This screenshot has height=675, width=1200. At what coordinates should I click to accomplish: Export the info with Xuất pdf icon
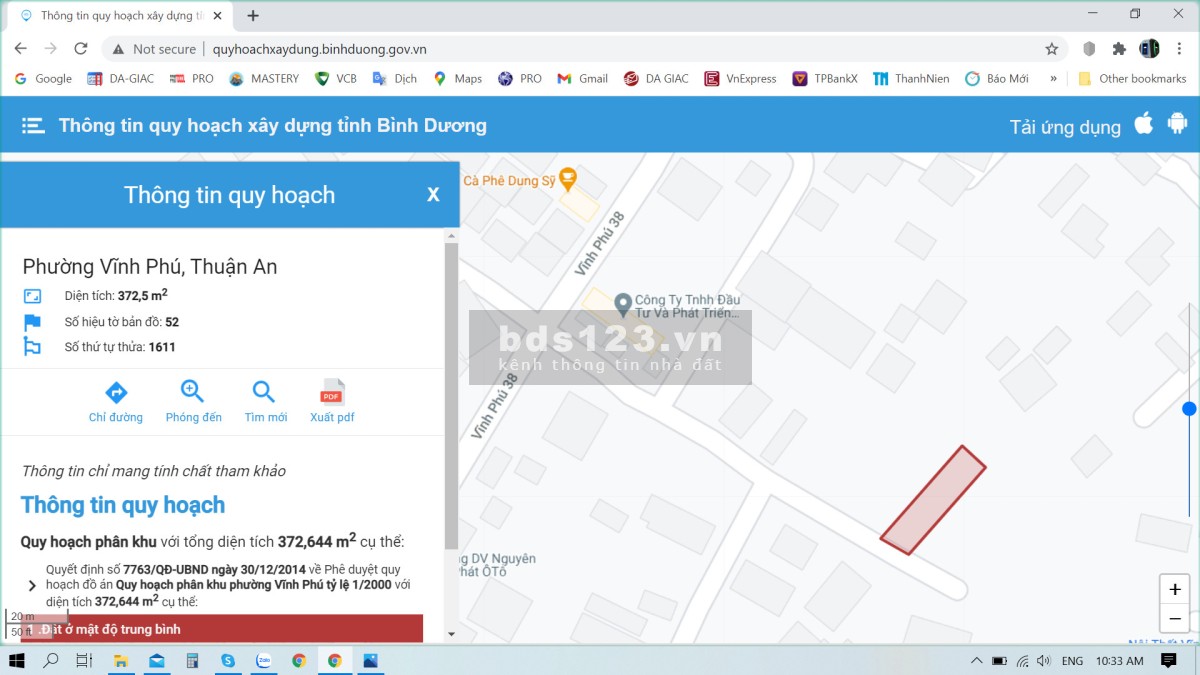click(332, 391)
